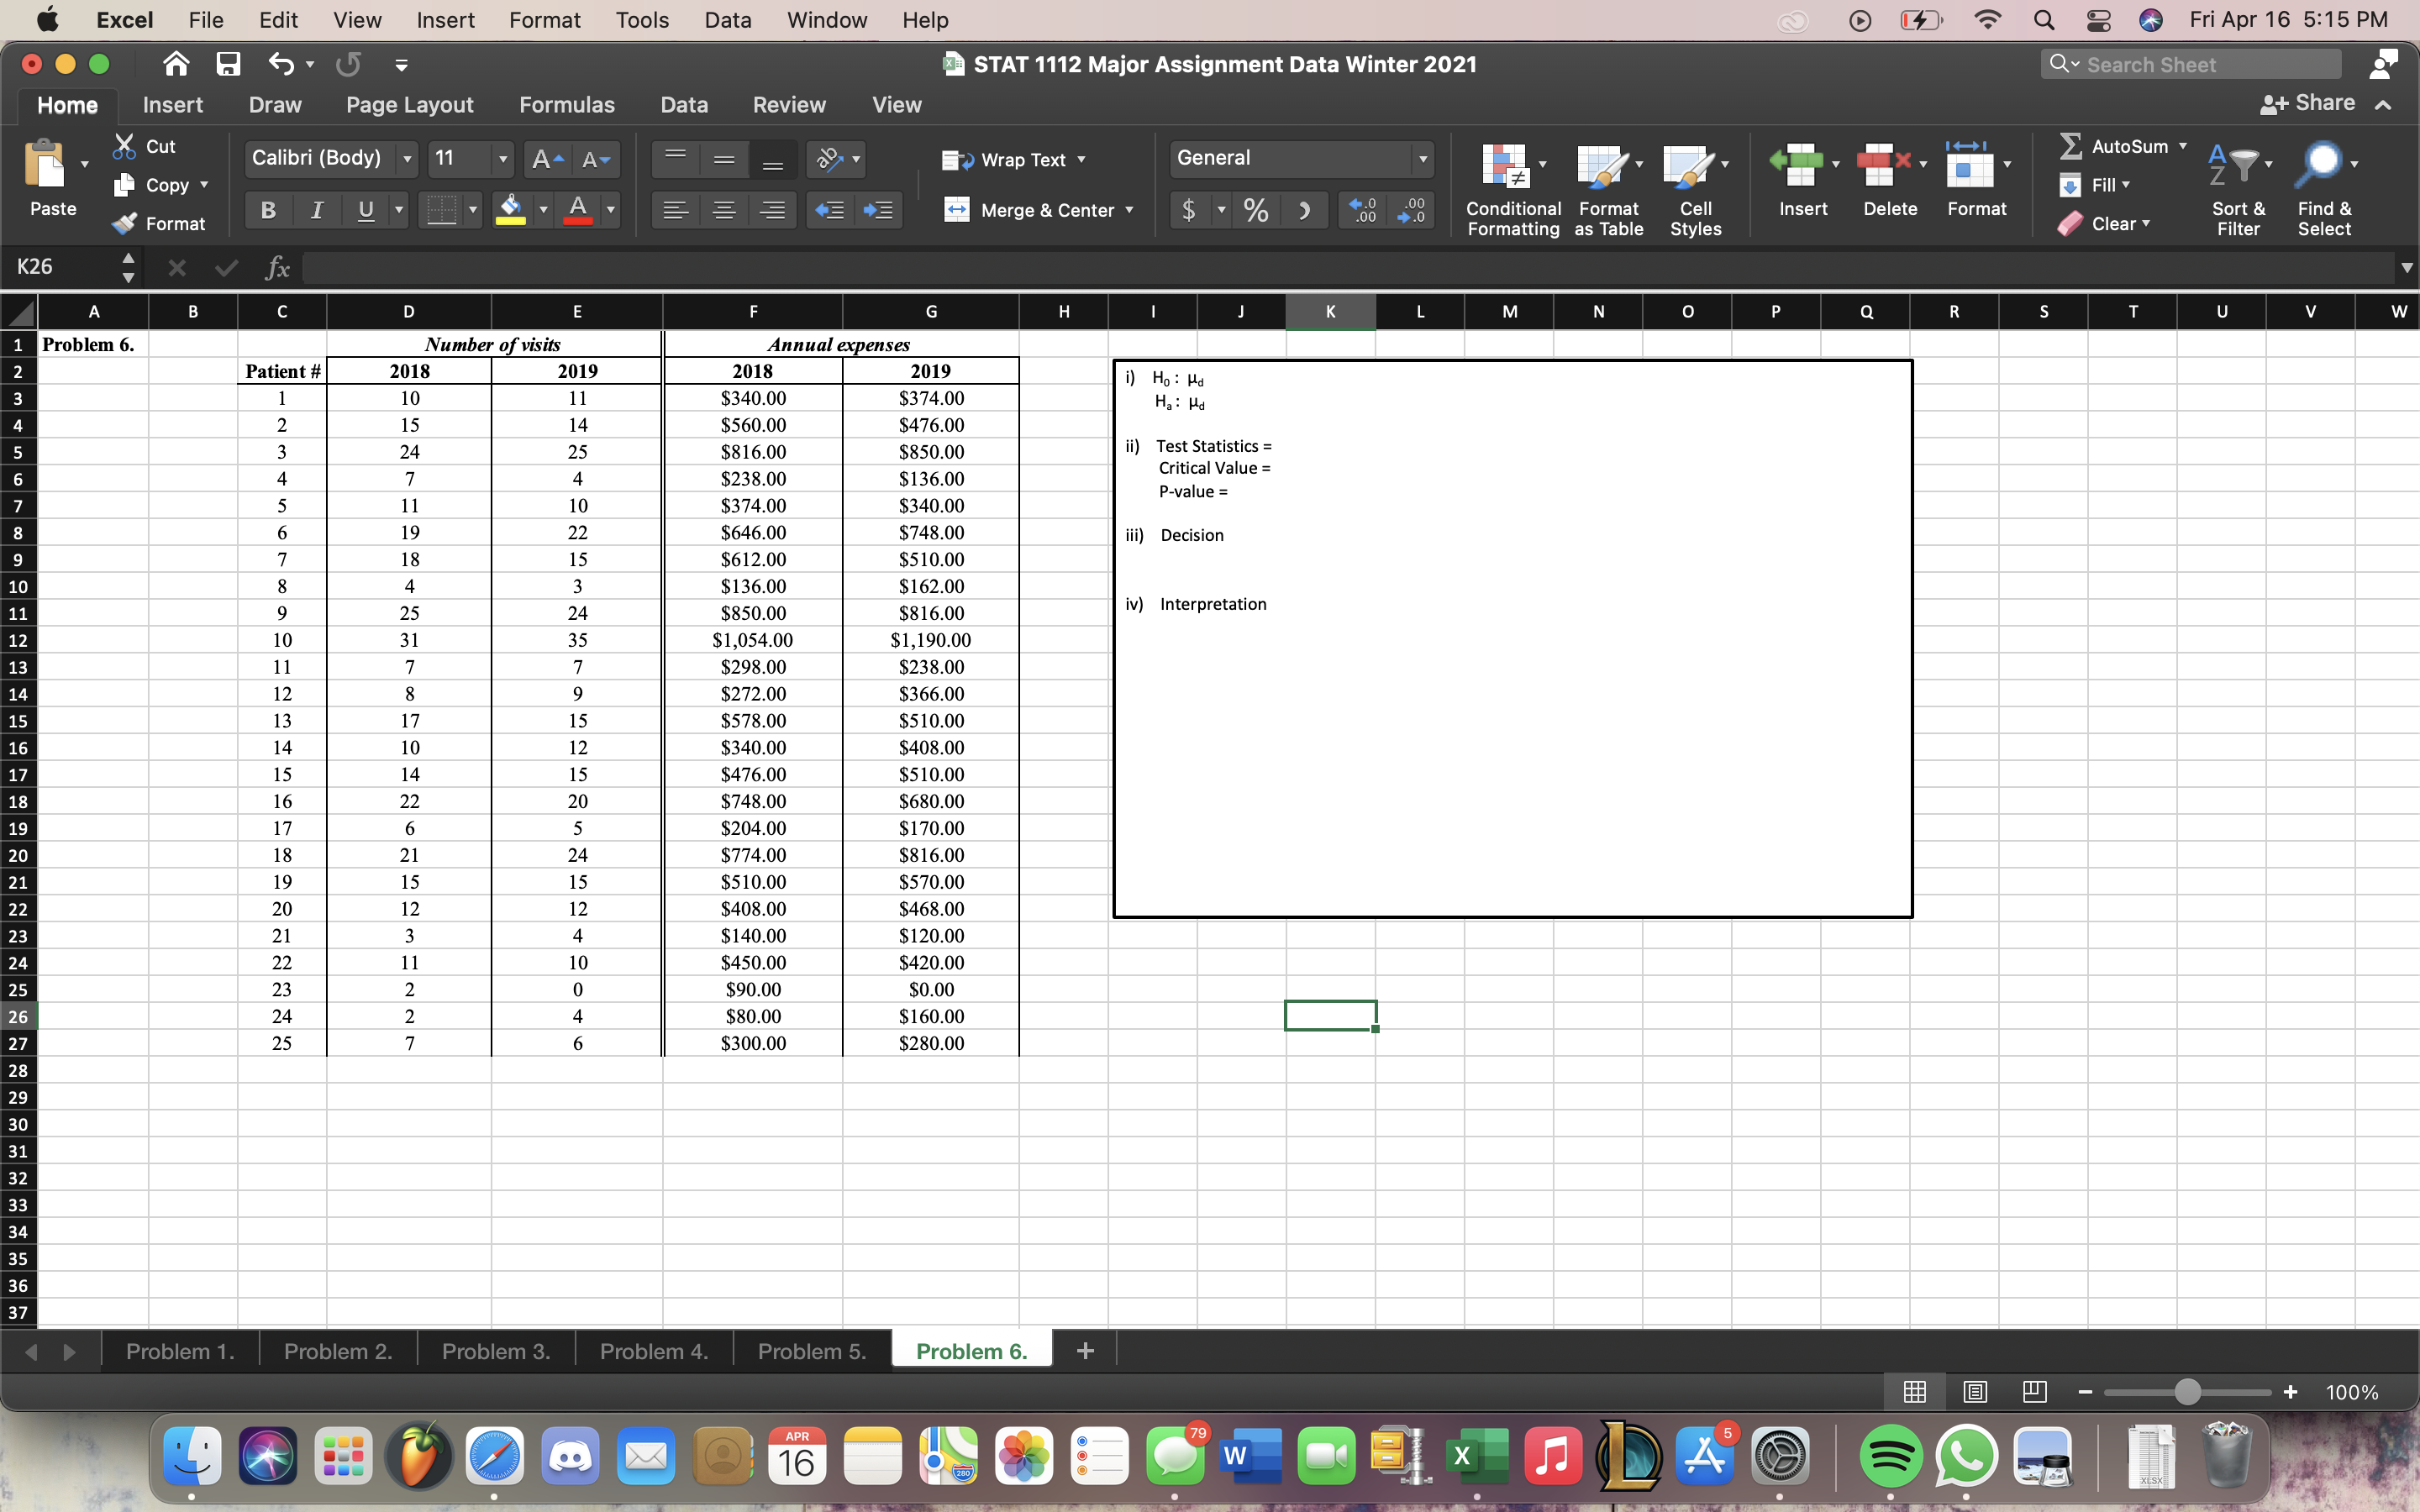
Task: Open Merge & Center dropdown arrow
Action: tap(1130, 210)
